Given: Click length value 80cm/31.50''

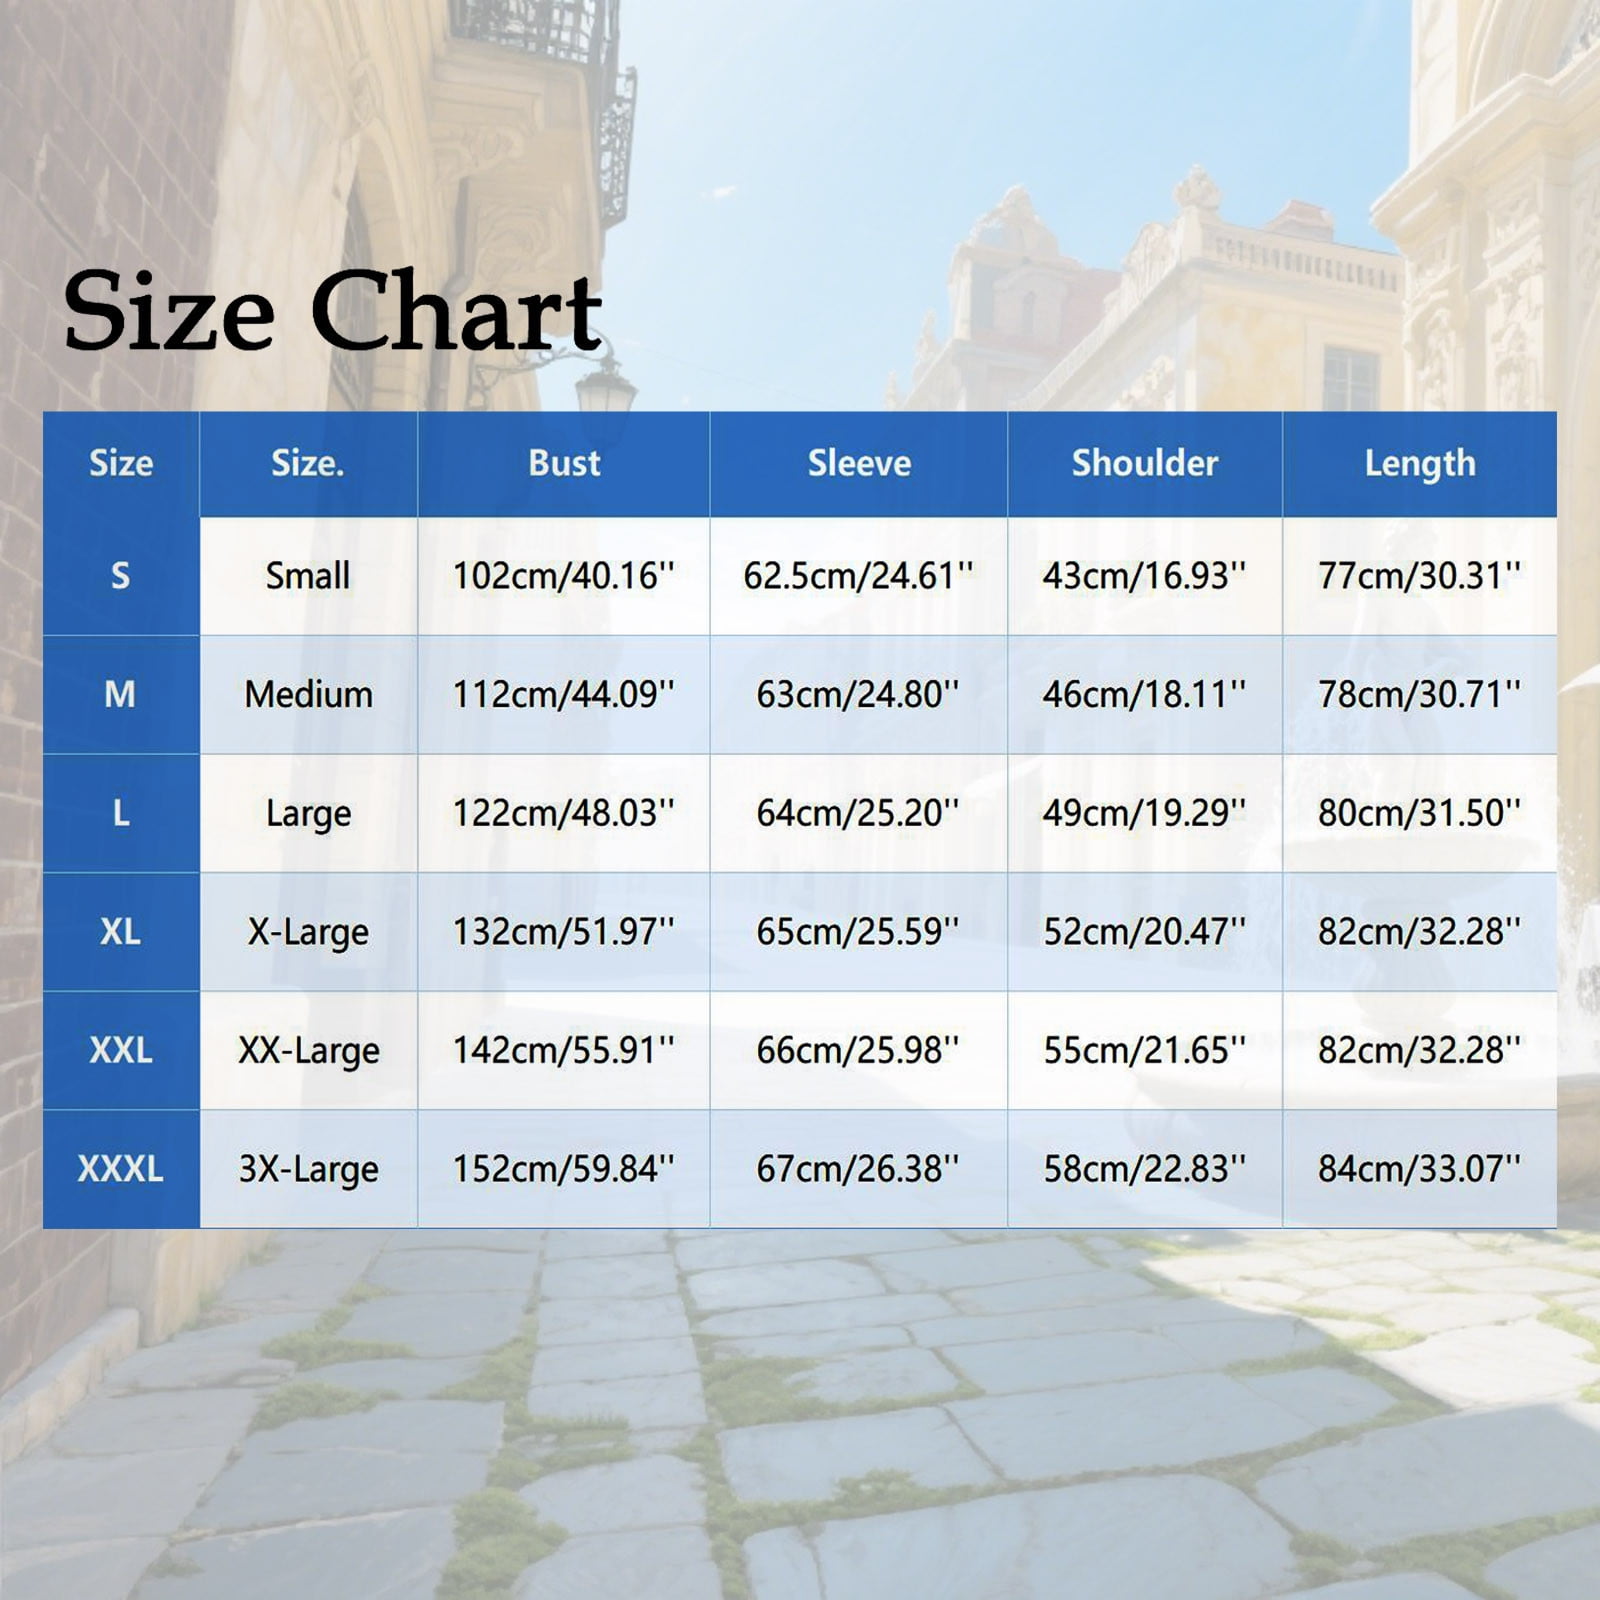Looking at the screenshot, I should coord(1419,813).
